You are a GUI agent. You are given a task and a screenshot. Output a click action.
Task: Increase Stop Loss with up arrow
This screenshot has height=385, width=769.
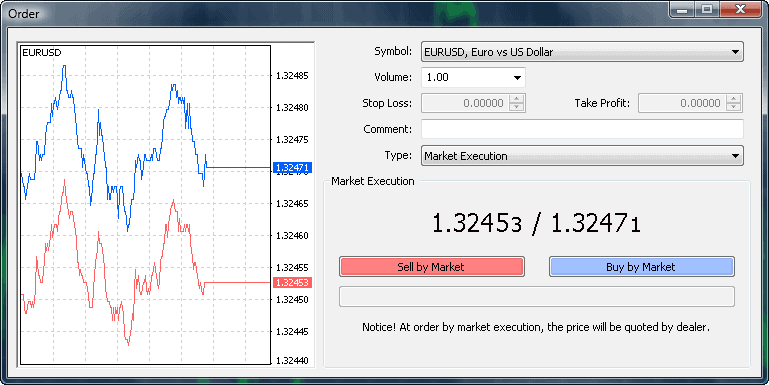coord(517,99)
